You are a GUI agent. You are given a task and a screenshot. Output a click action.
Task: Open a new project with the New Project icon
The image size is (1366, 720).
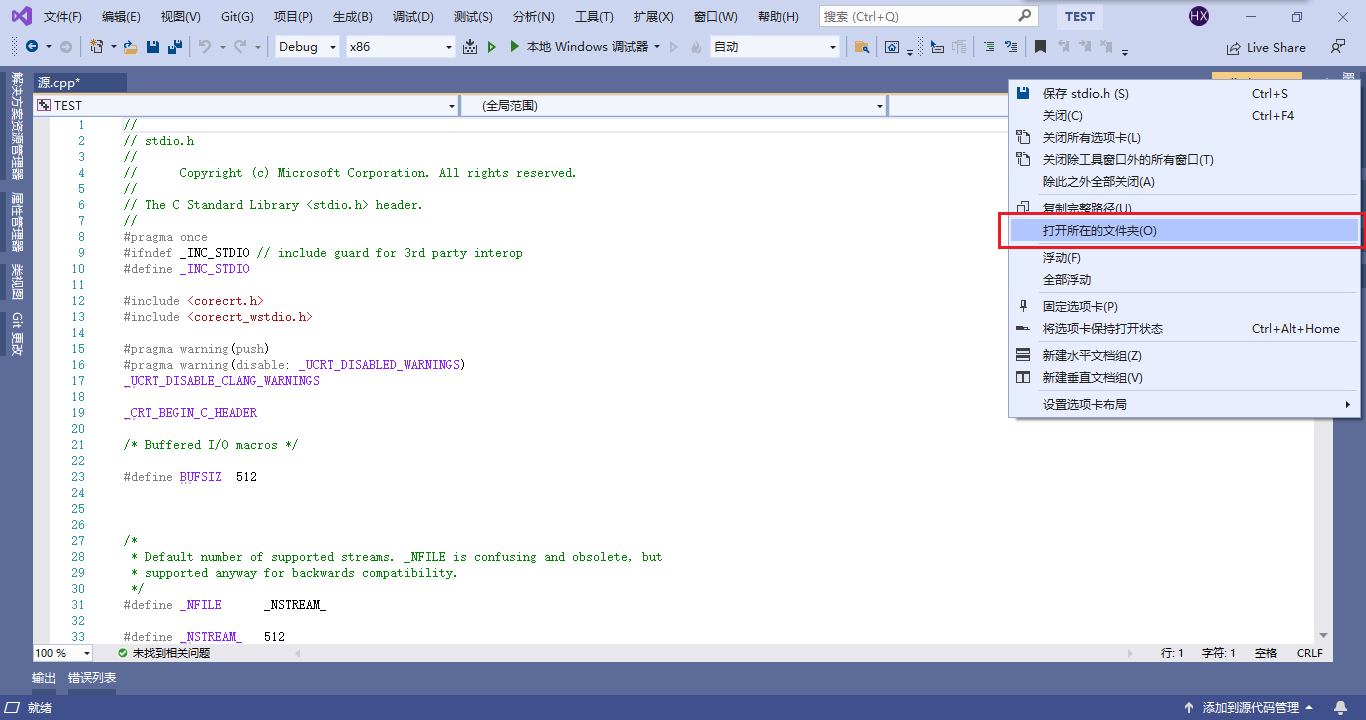coord(97,47)
